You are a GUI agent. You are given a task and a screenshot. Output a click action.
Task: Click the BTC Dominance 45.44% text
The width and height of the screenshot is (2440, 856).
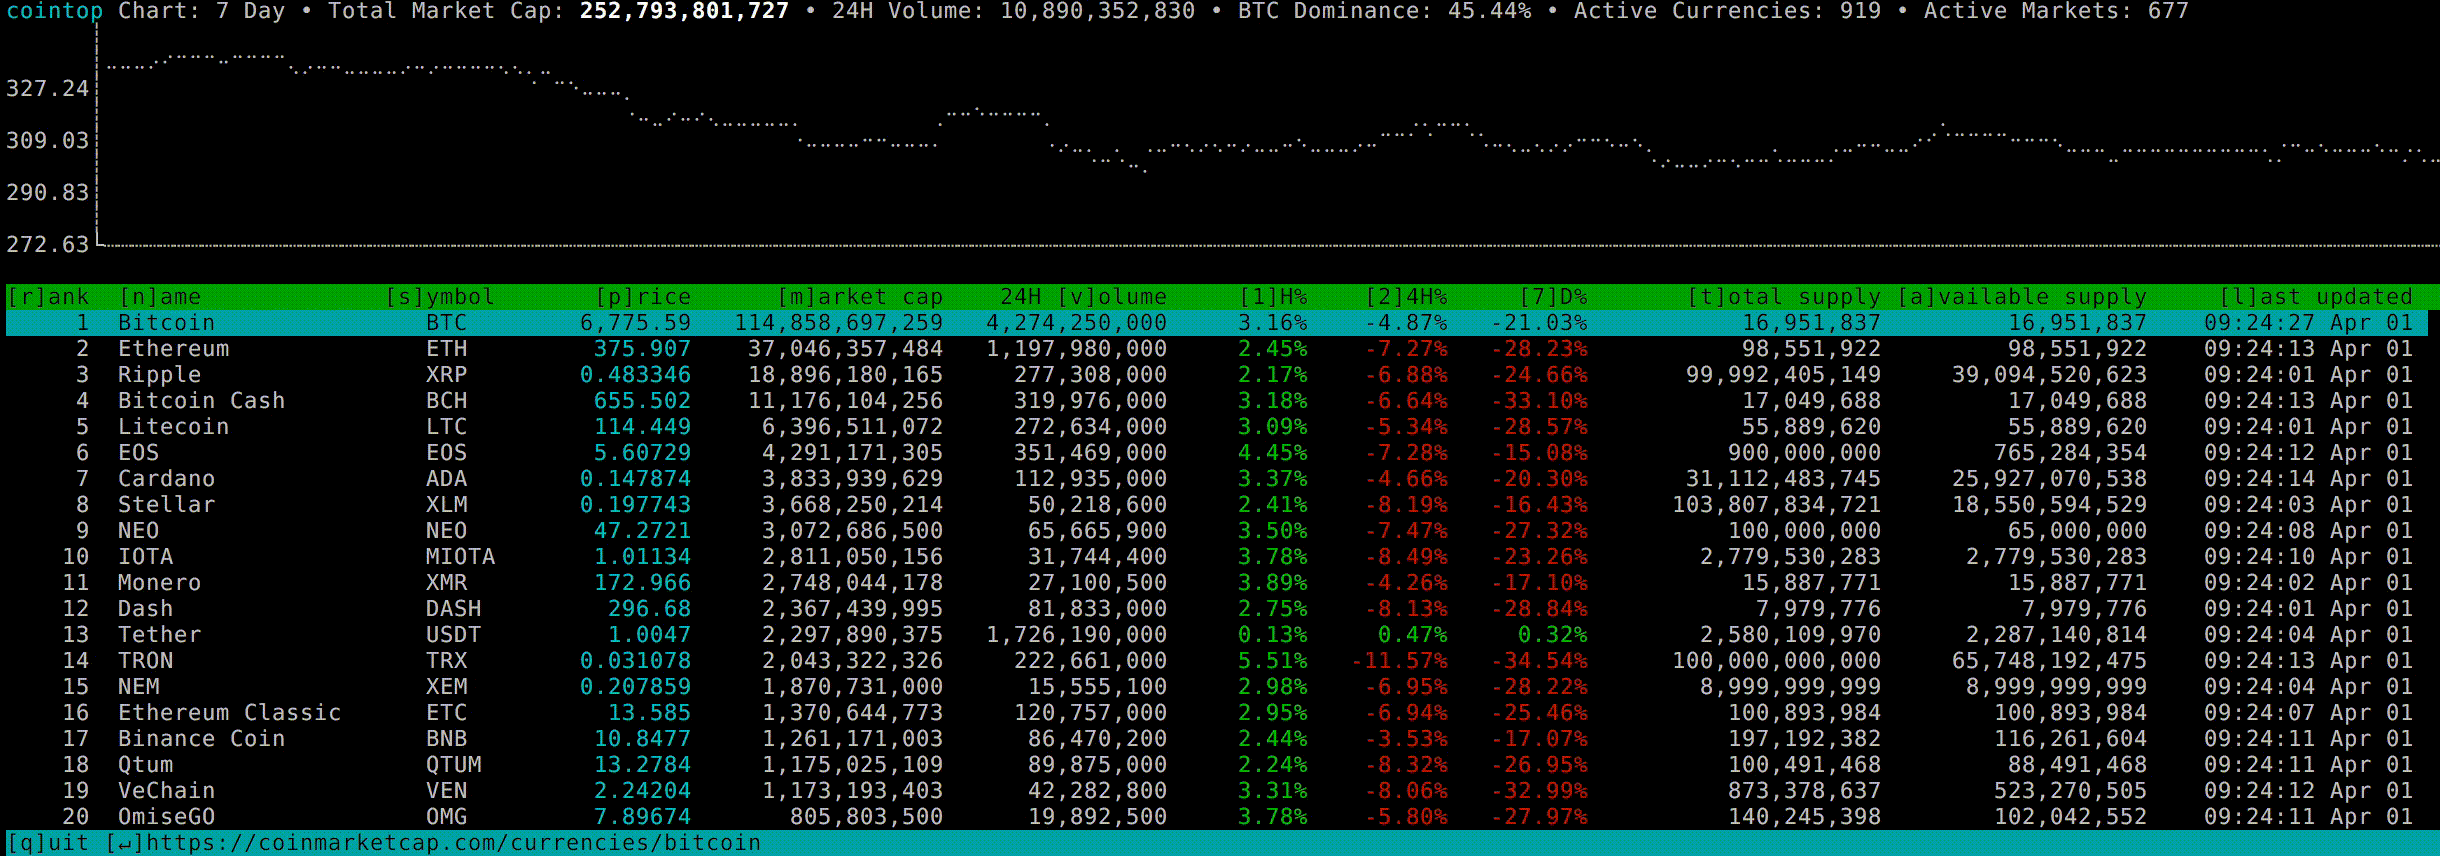[x=1385, y=11]
